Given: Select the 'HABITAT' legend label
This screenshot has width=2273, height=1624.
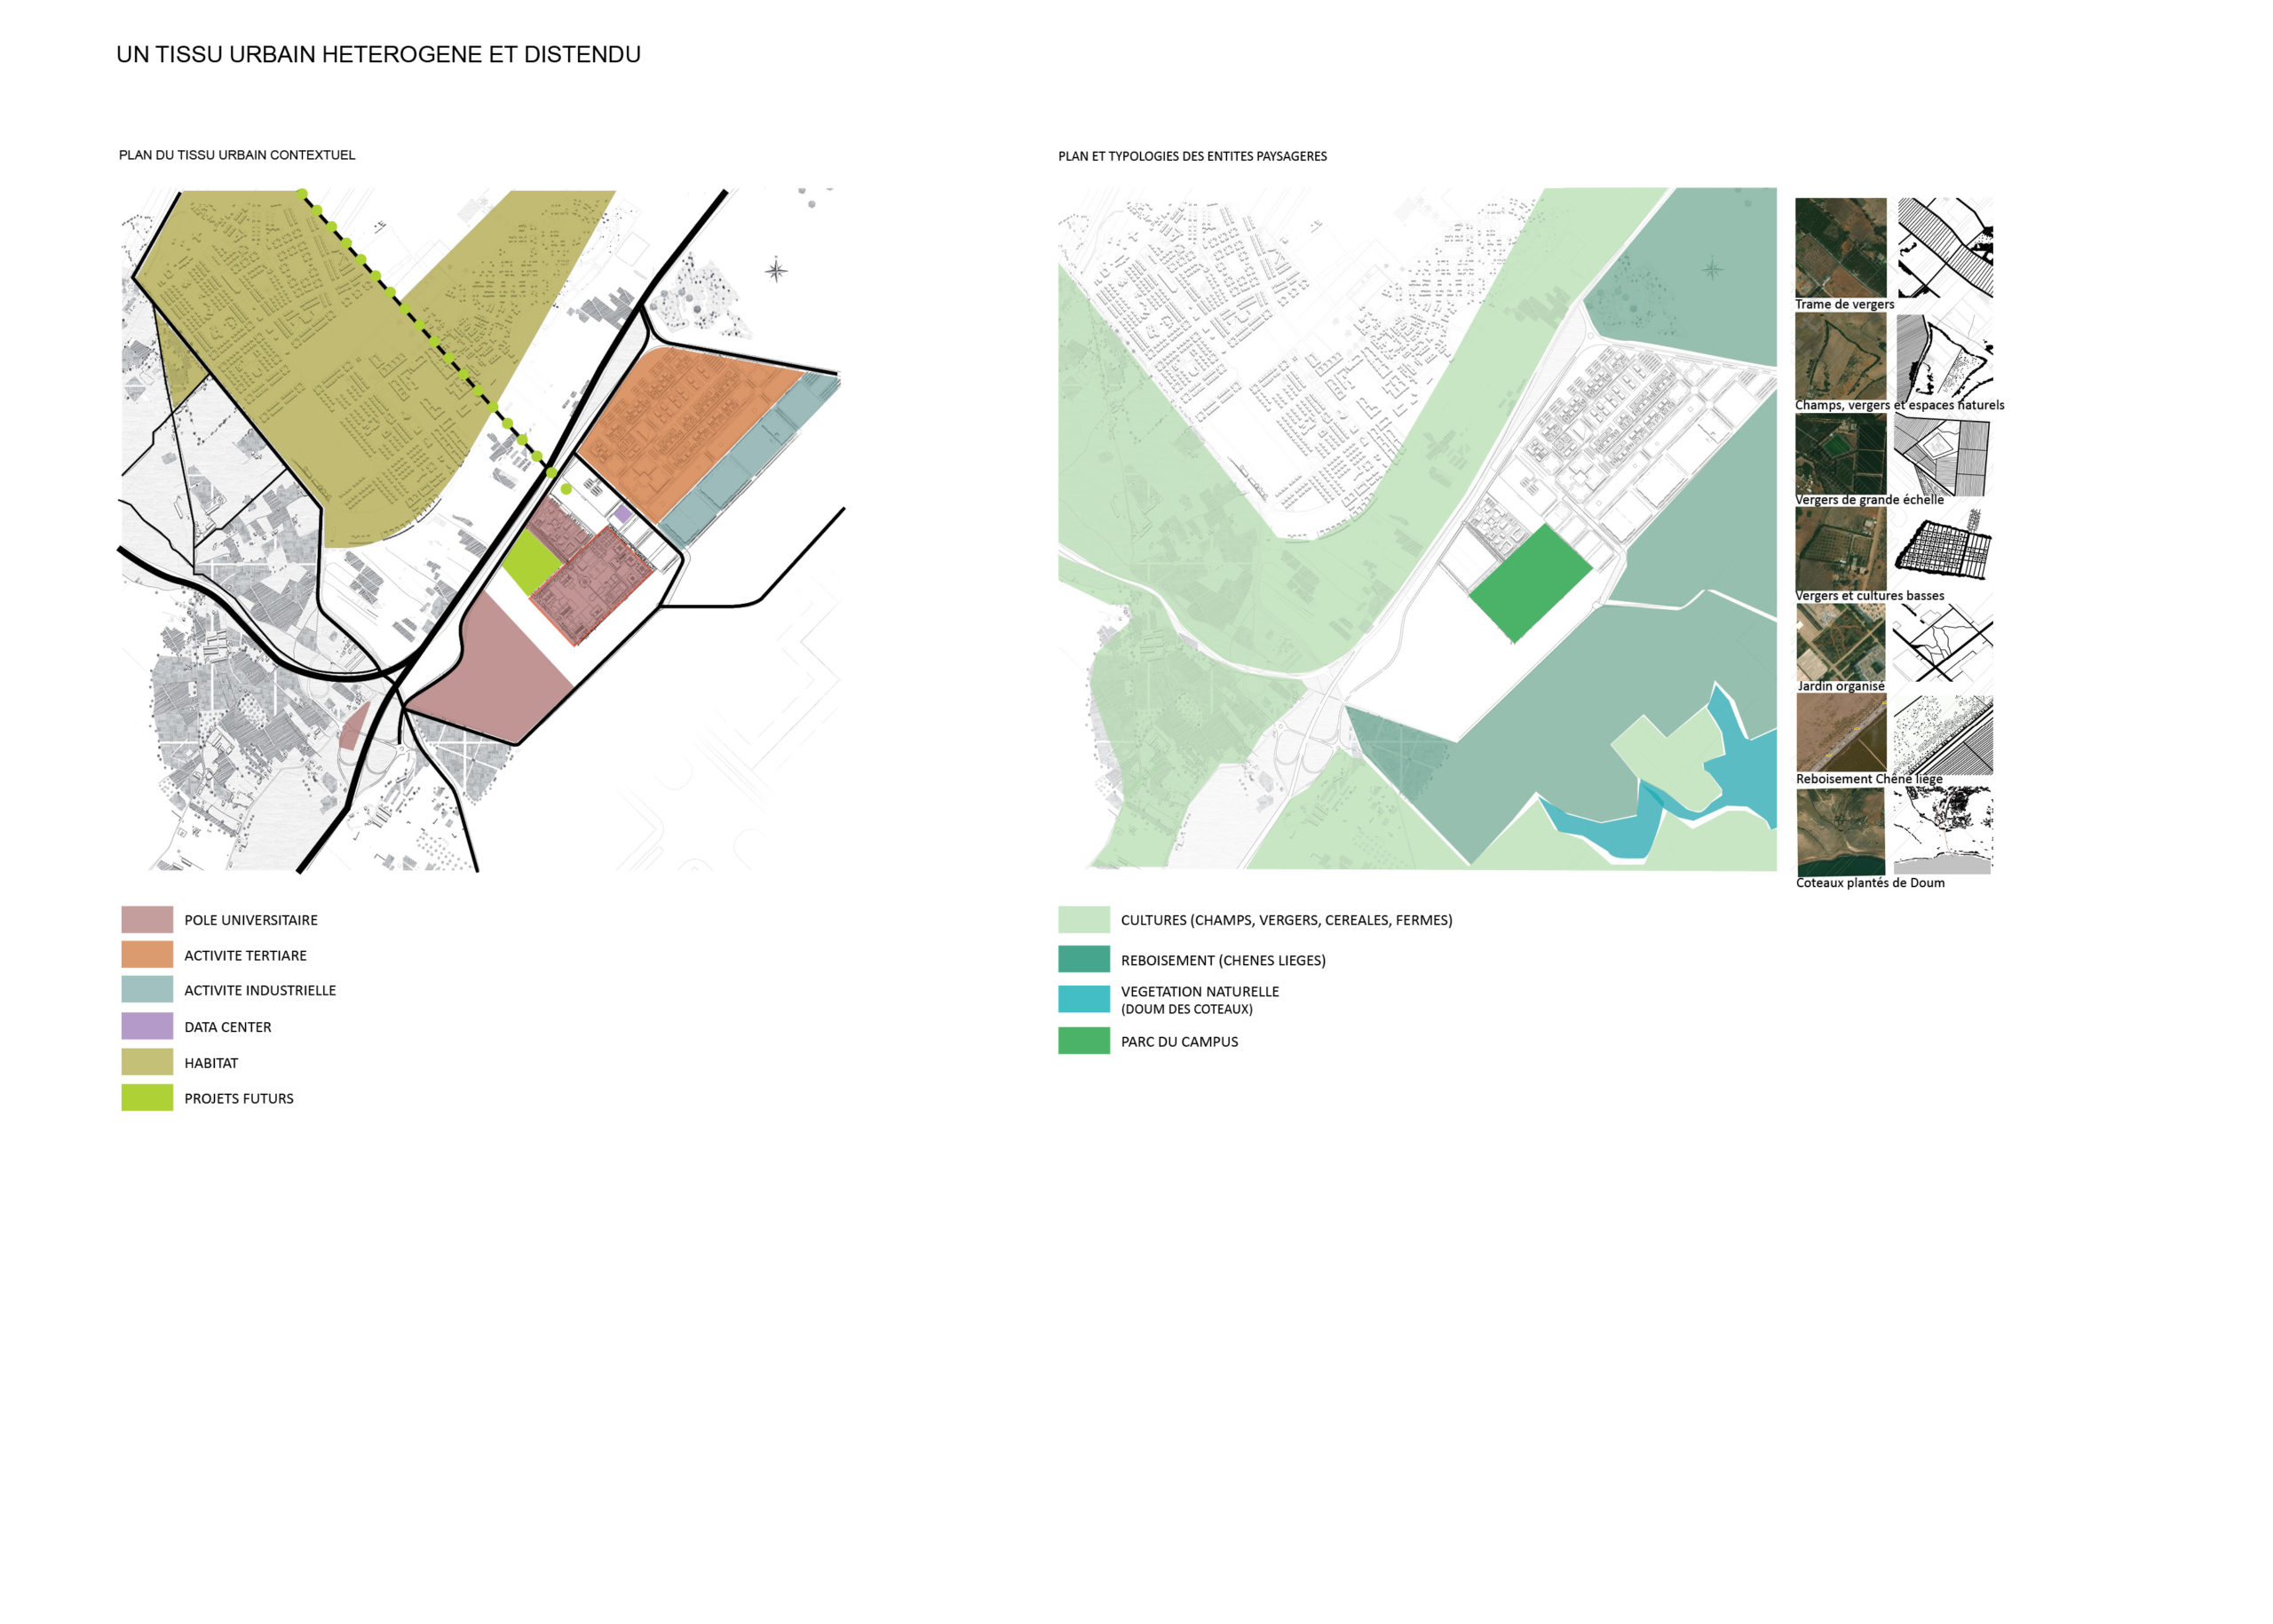Looking at the screenshot, I should click(211, 1063).
